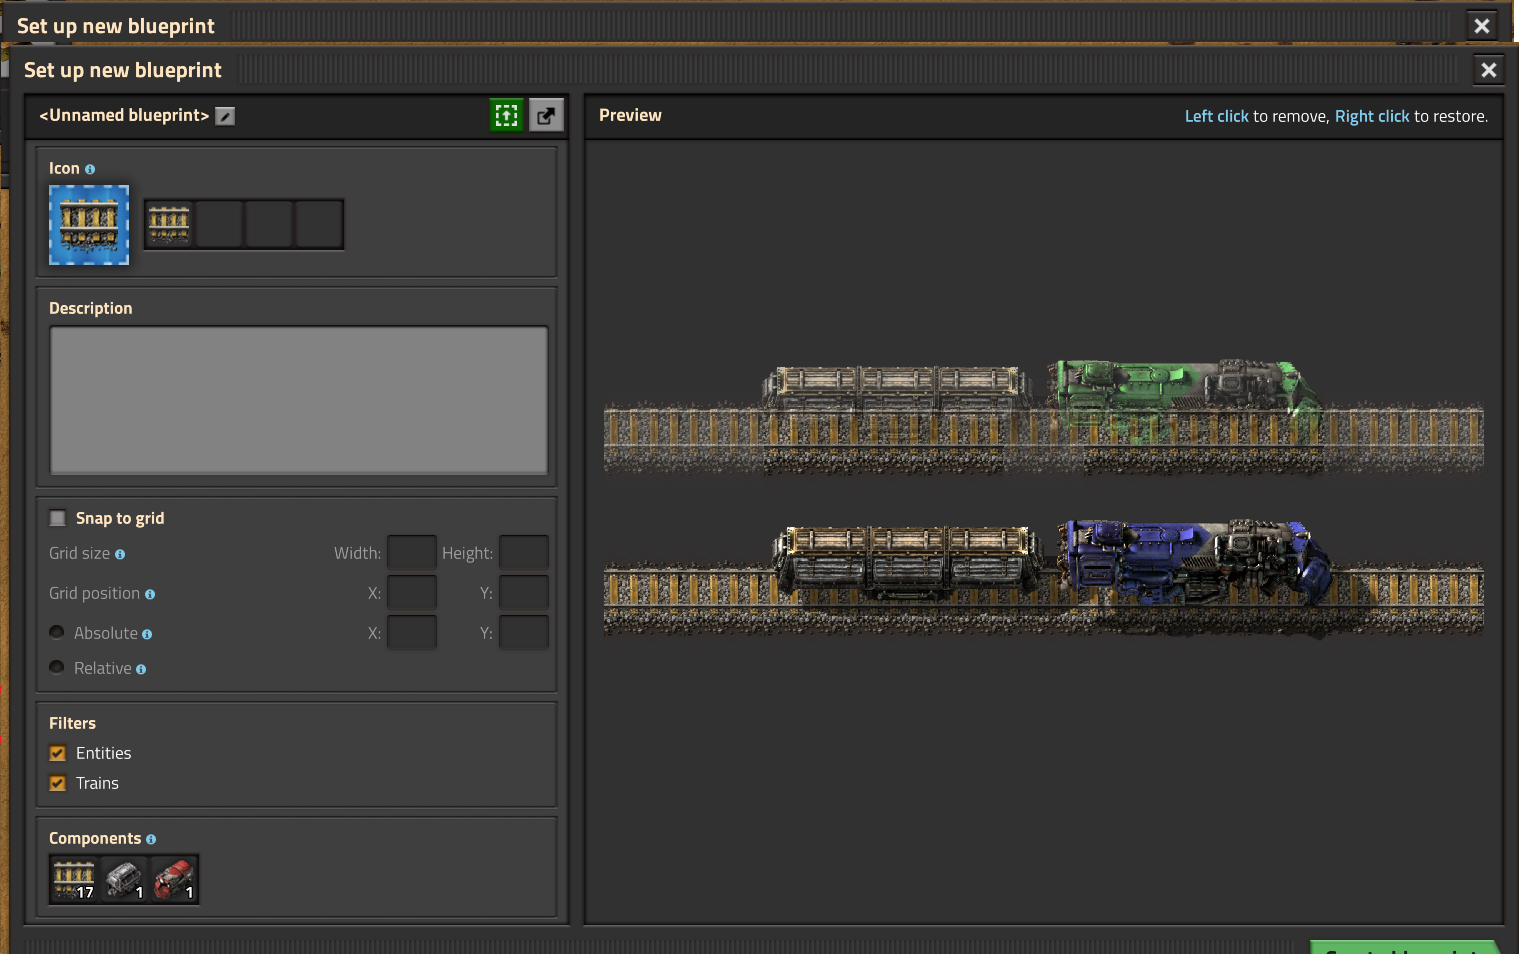The width and height of the screenshot is (1519, 954).
Task: Select the Absolute radio option
Action: (57, 633)
